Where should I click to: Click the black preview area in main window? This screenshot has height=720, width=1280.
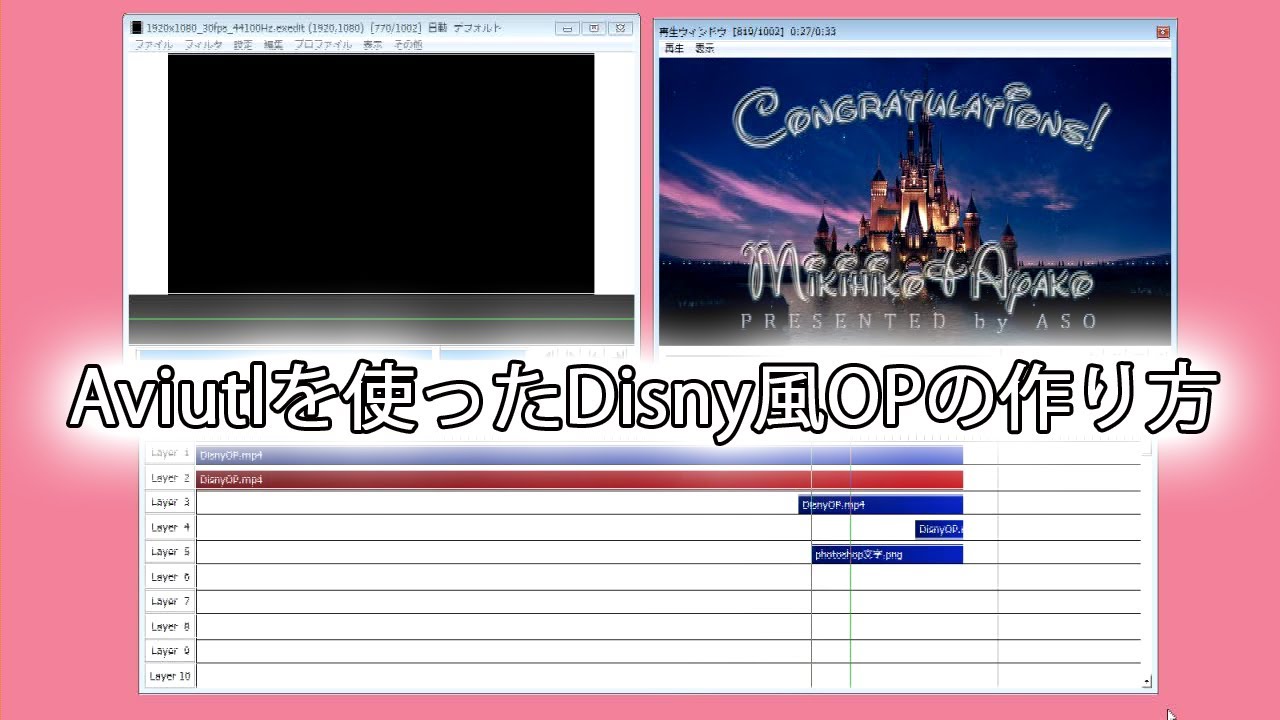click(381, 174)
